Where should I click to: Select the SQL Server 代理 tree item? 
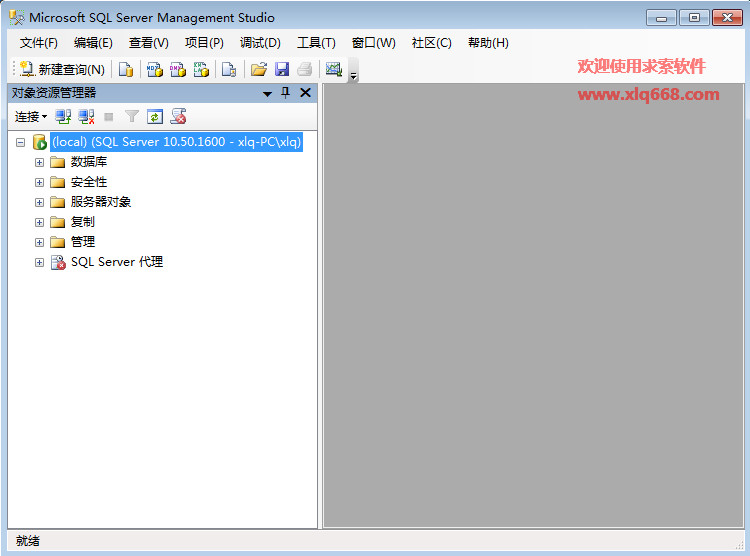tap(117, 262)
